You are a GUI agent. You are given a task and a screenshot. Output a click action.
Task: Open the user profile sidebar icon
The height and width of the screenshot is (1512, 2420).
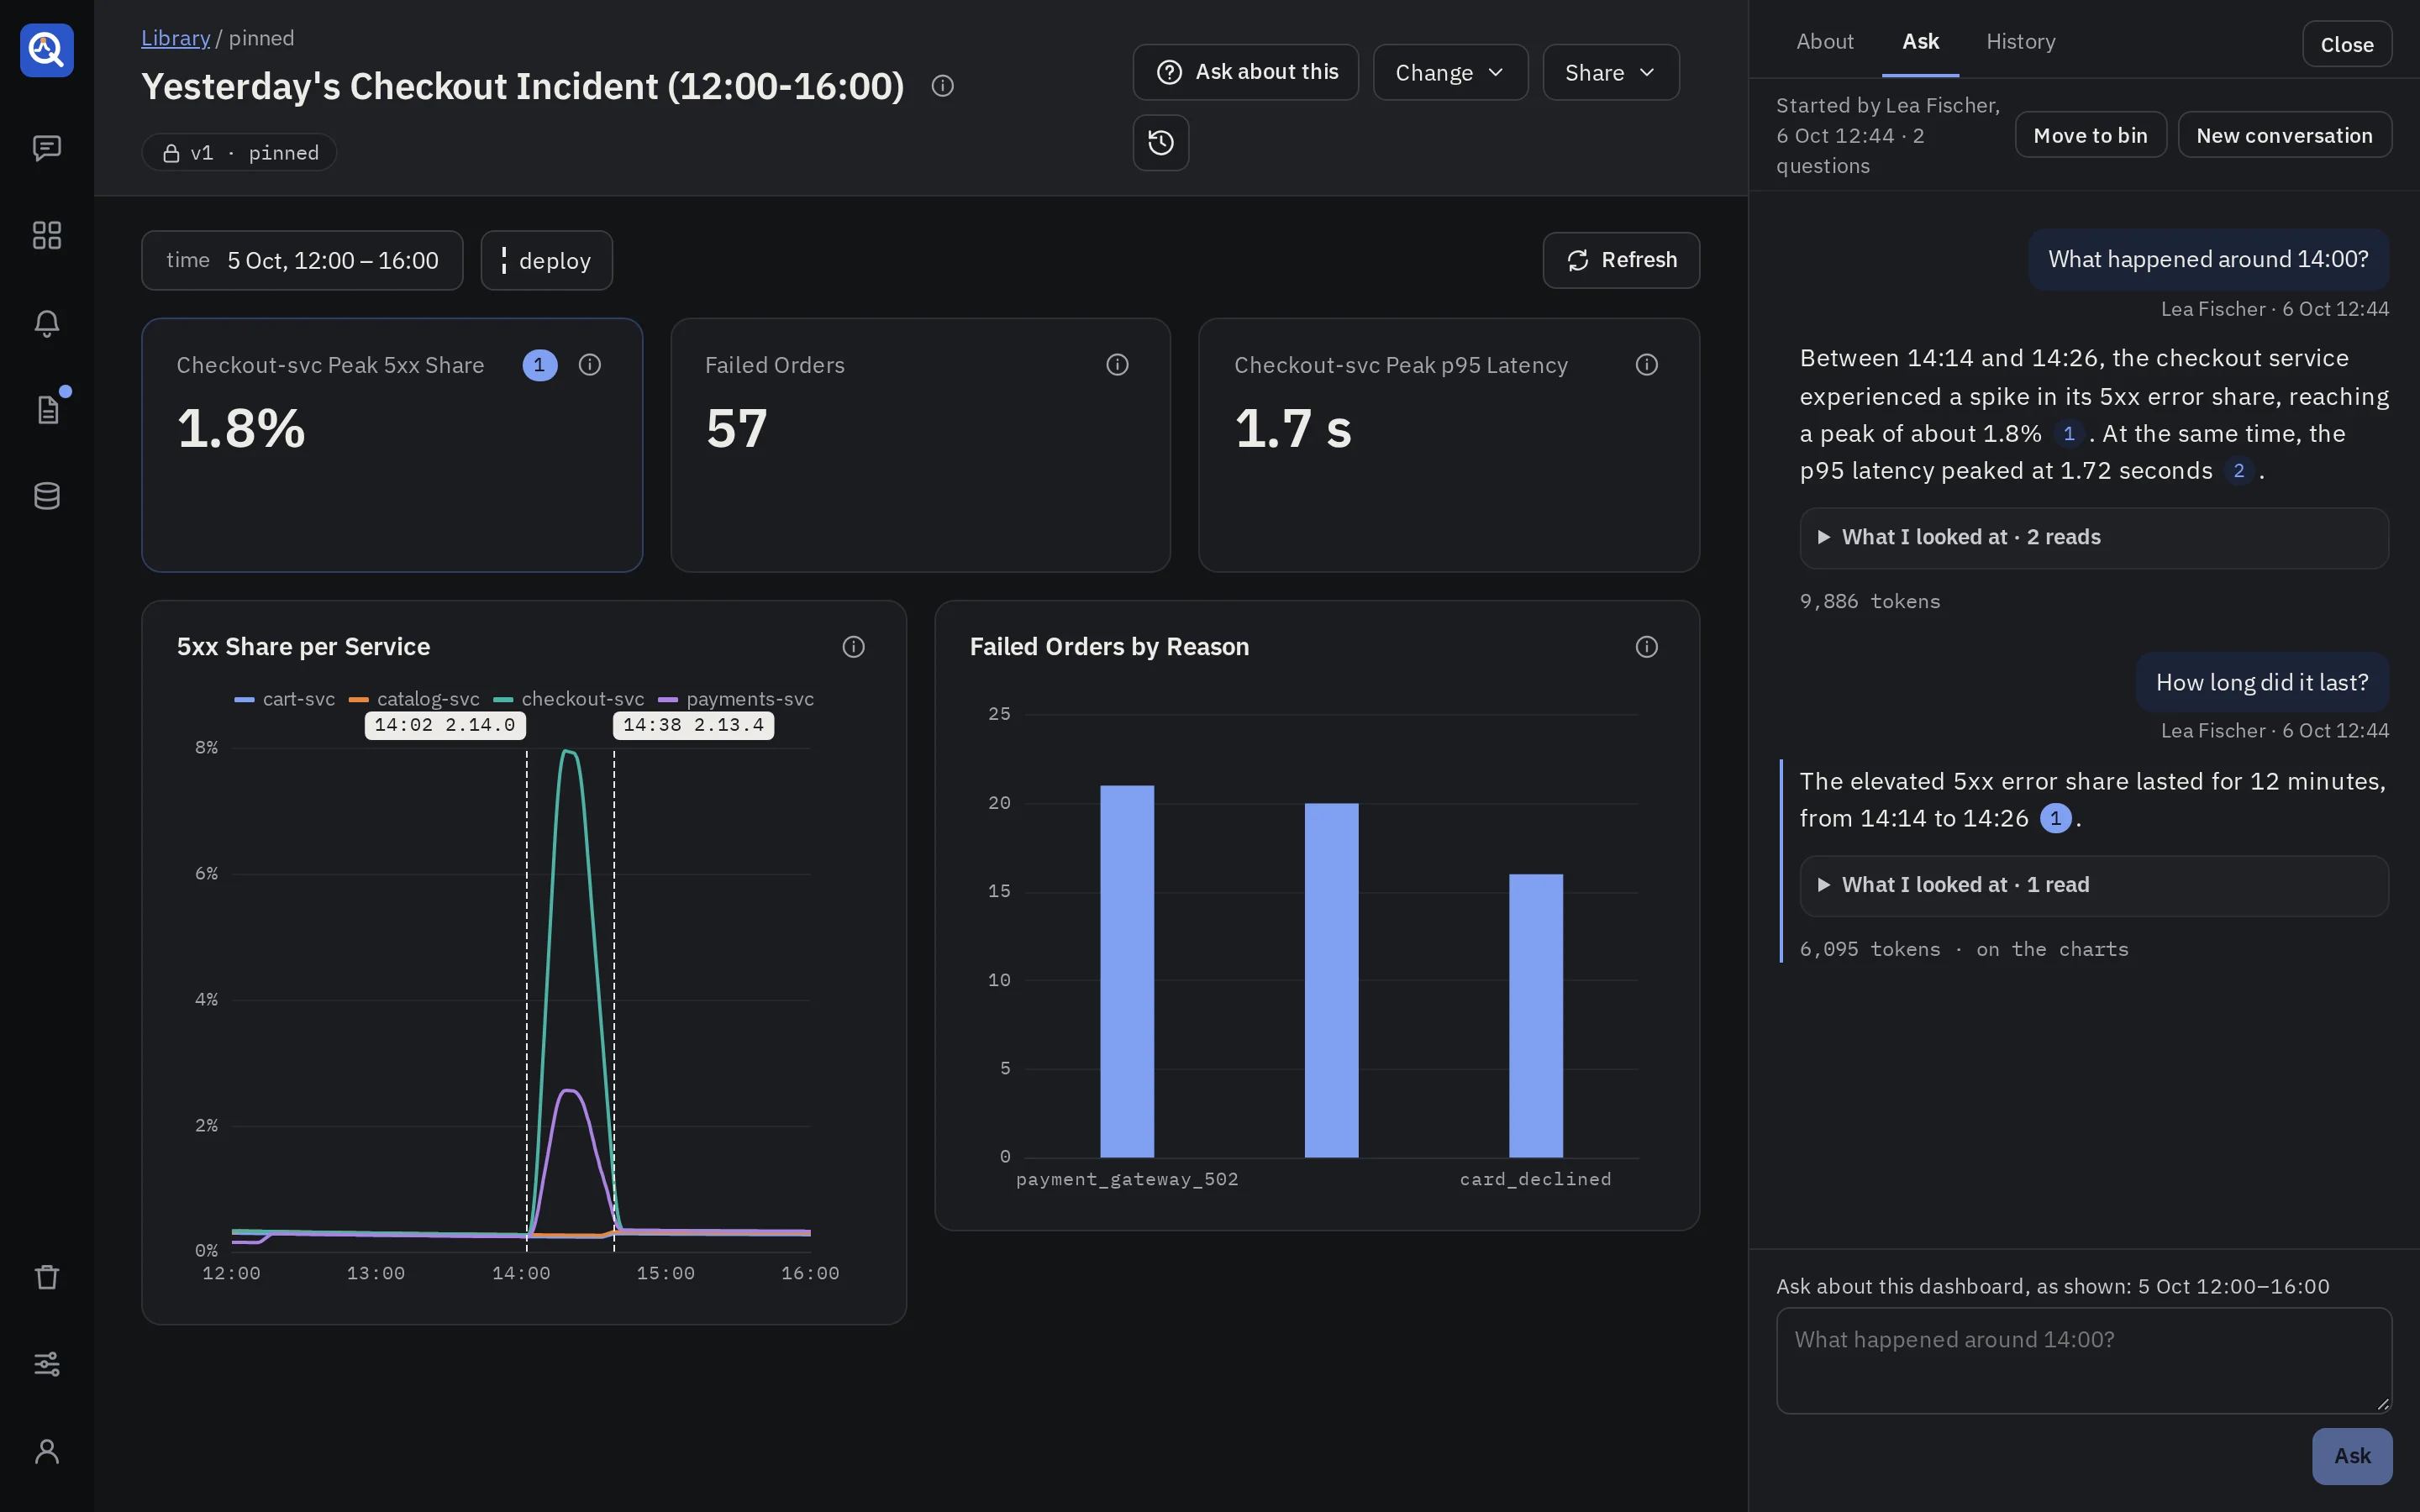47,1451
